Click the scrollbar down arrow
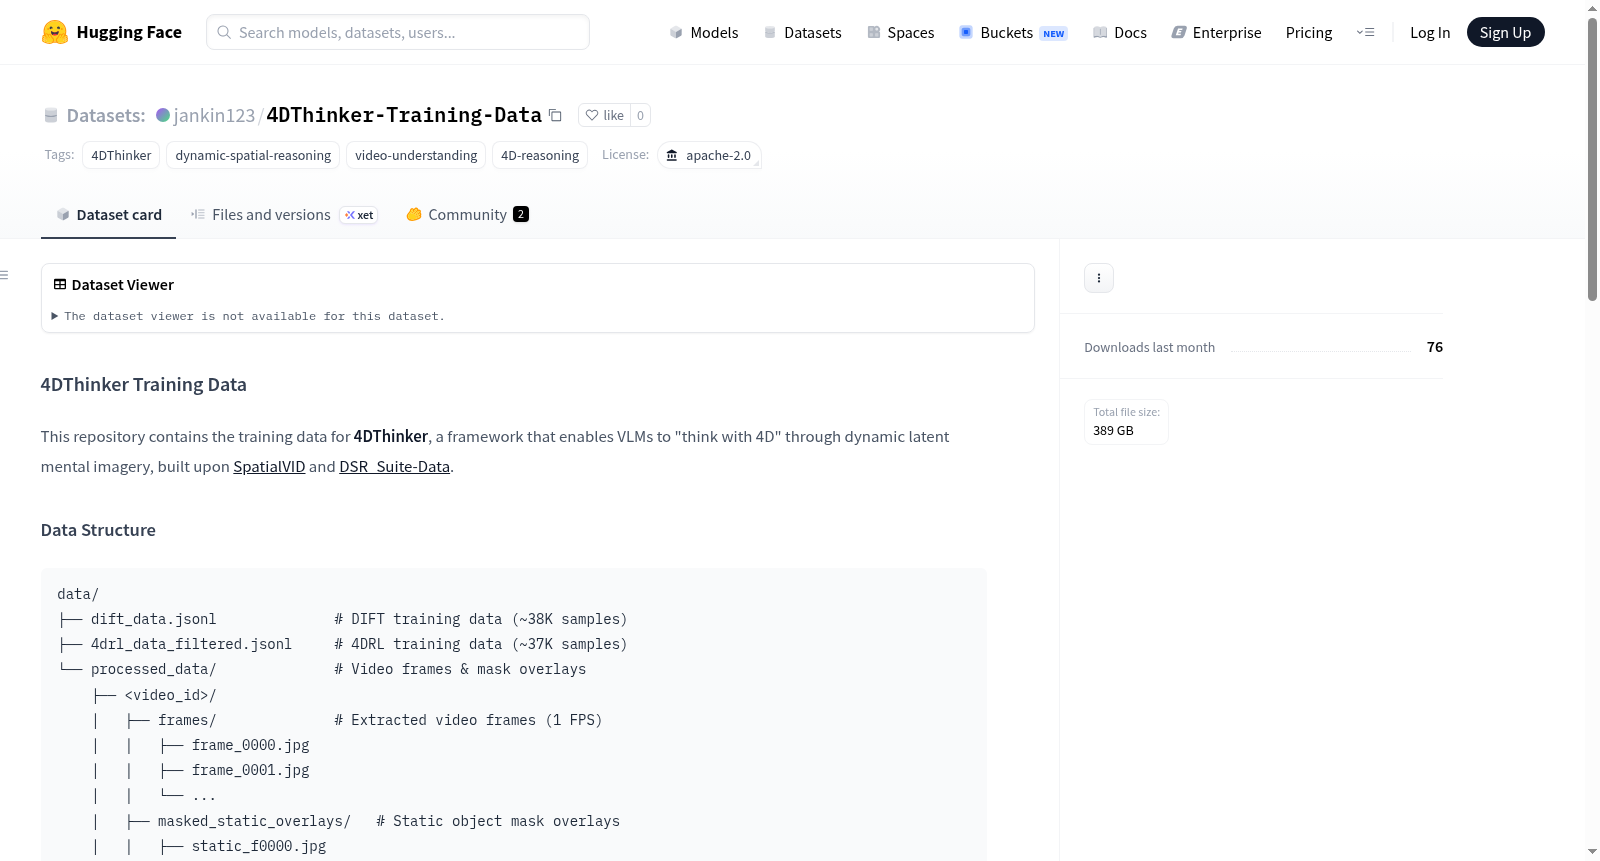This screenshot has width=1600, height=861. pyautogui.click(x=1592, y=852)
